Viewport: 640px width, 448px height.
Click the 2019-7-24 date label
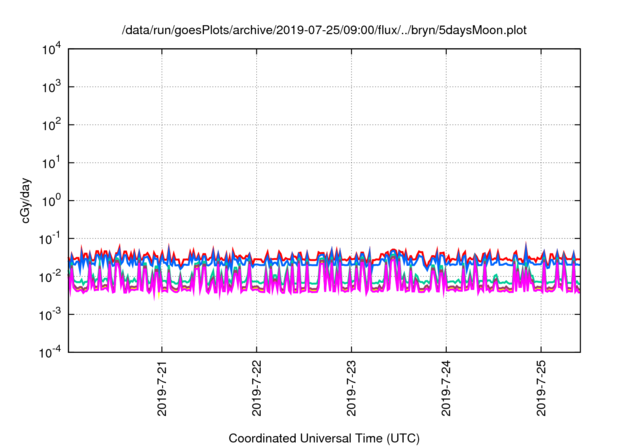[446, 388]
